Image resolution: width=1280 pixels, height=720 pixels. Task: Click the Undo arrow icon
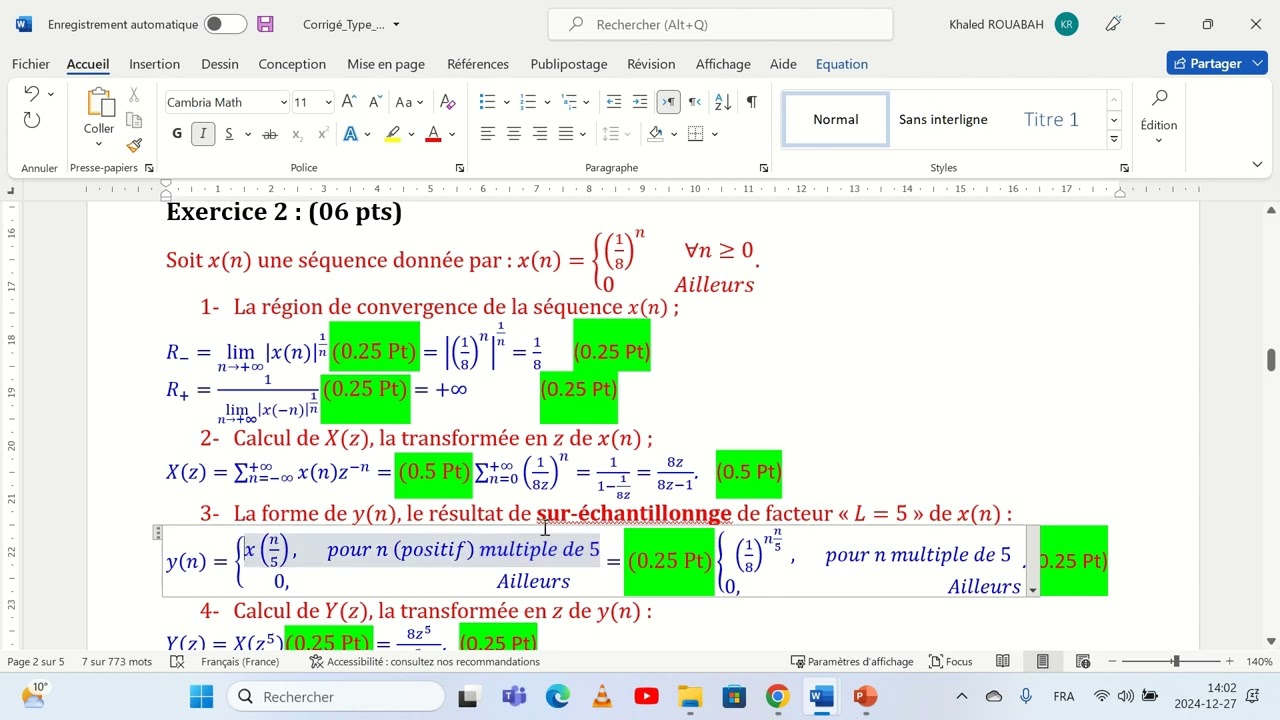pyautogui.click(x=32, y=94)
